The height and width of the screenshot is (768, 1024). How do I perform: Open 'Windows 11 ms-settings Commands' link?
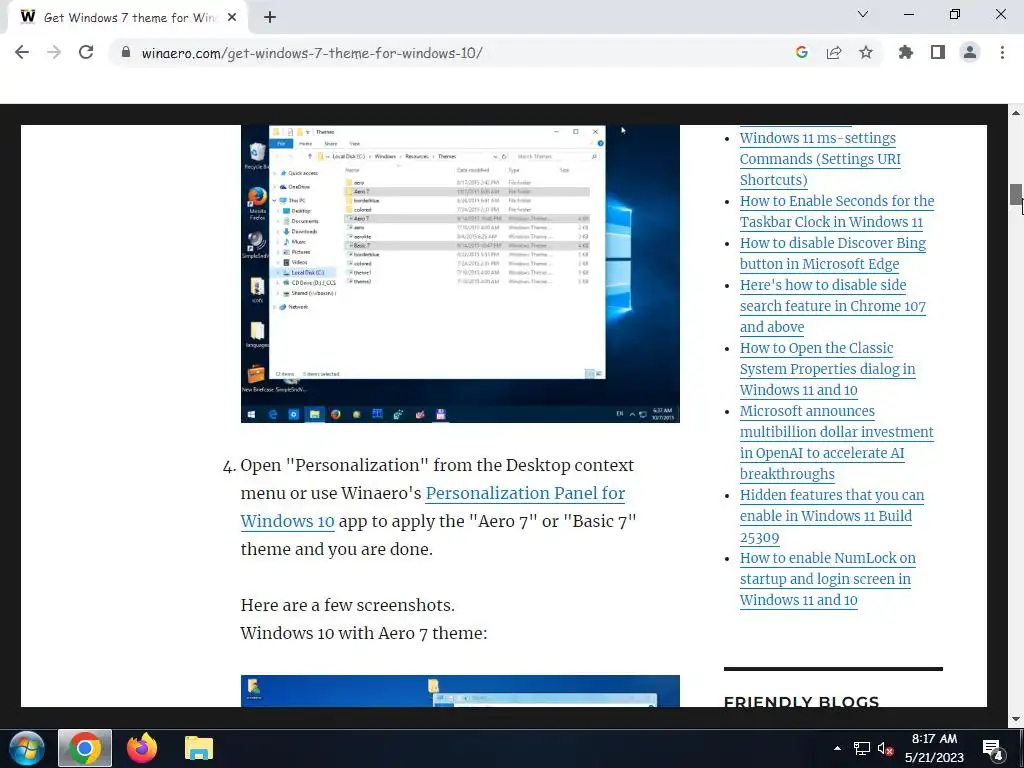[820, 159]
